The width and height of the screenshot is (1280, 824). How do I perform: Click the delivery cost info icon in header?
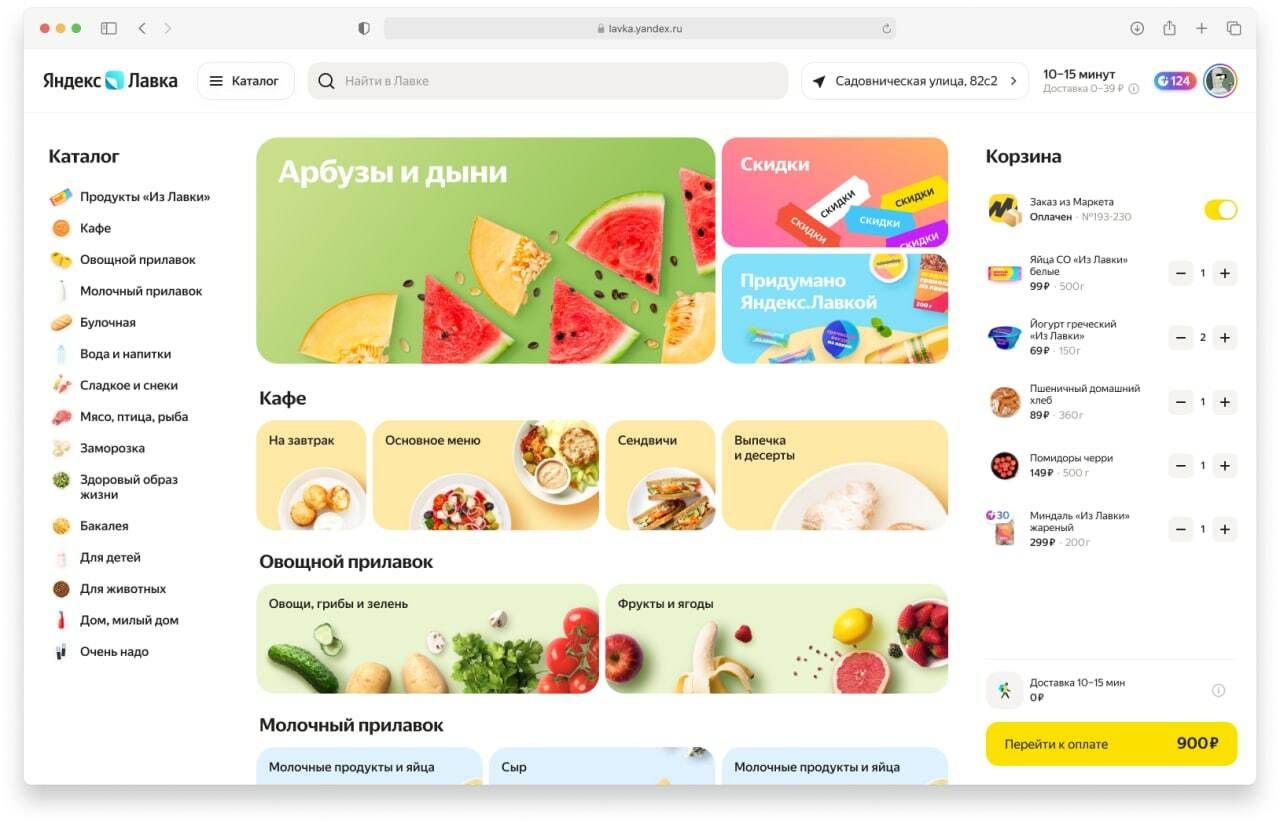[1134, 89]
